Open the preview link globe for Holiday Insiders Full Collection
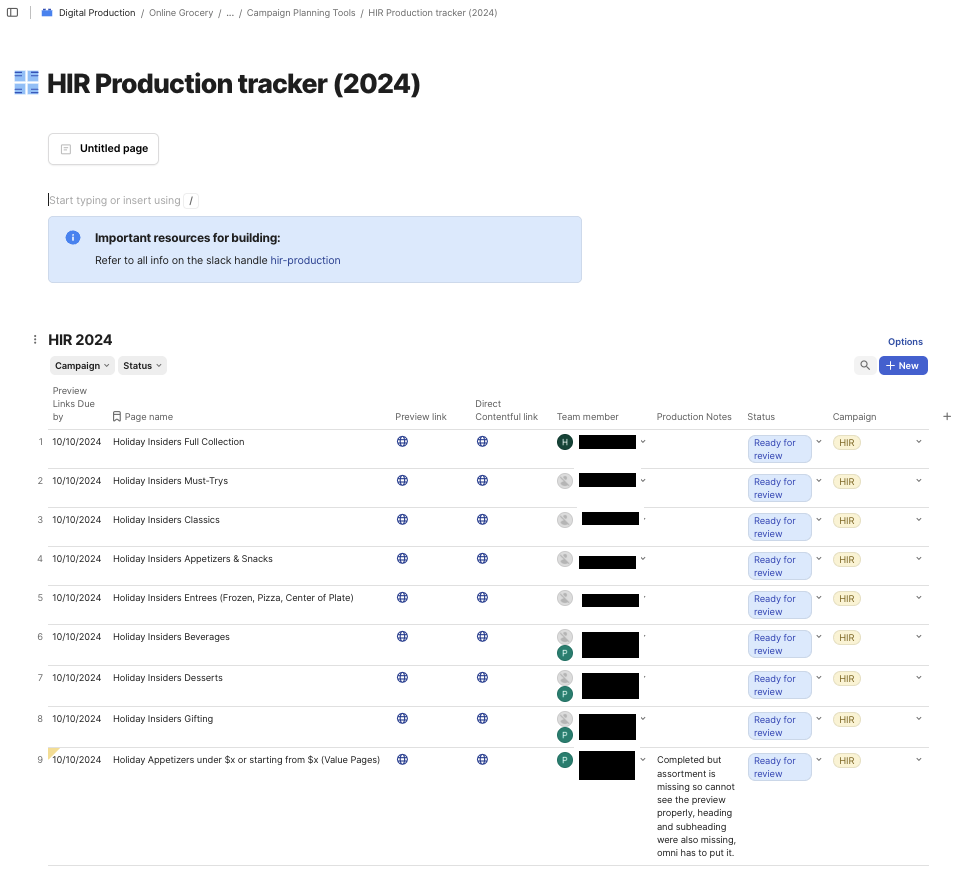973x869 pixels. [x=402, y=441]
